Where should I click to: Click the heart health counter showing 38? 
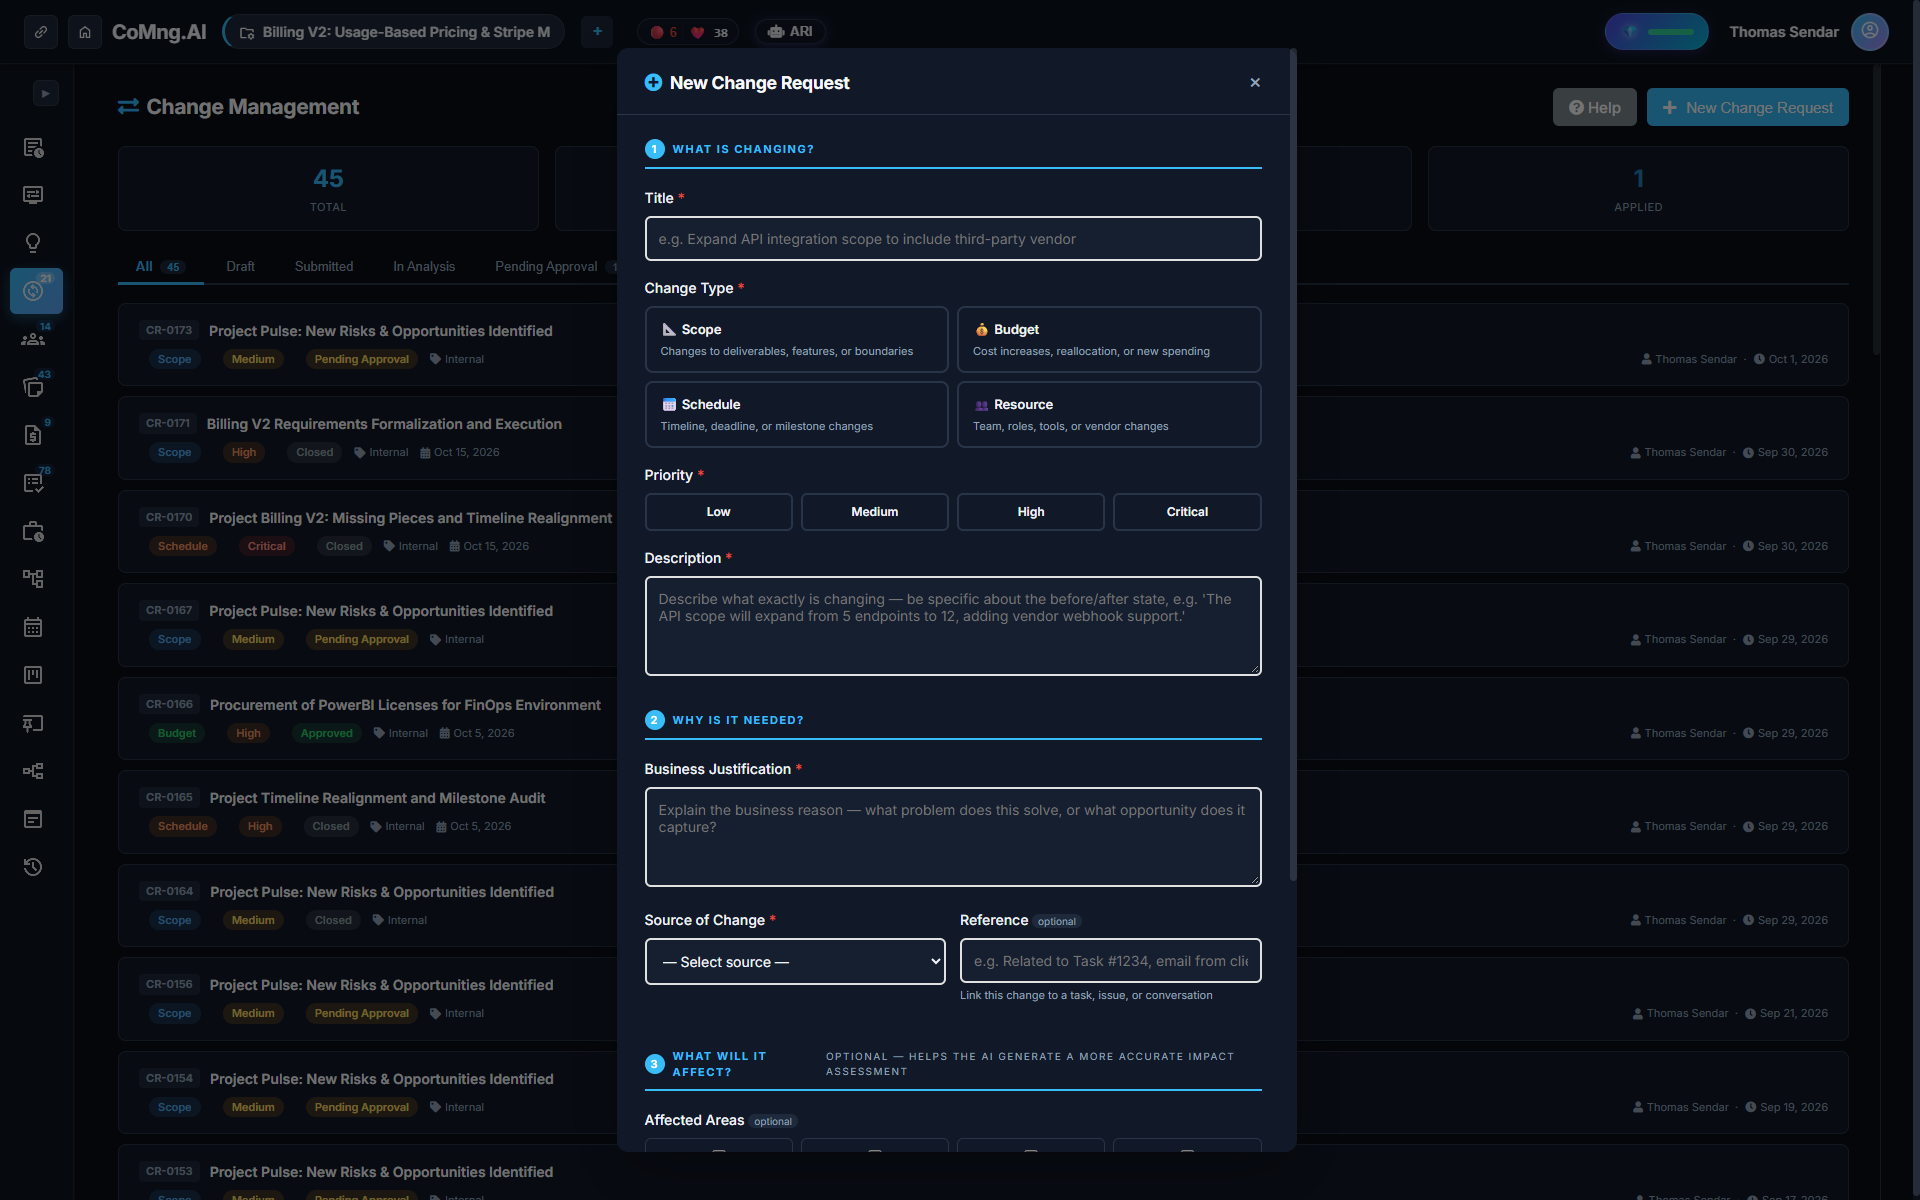(709, 33)
